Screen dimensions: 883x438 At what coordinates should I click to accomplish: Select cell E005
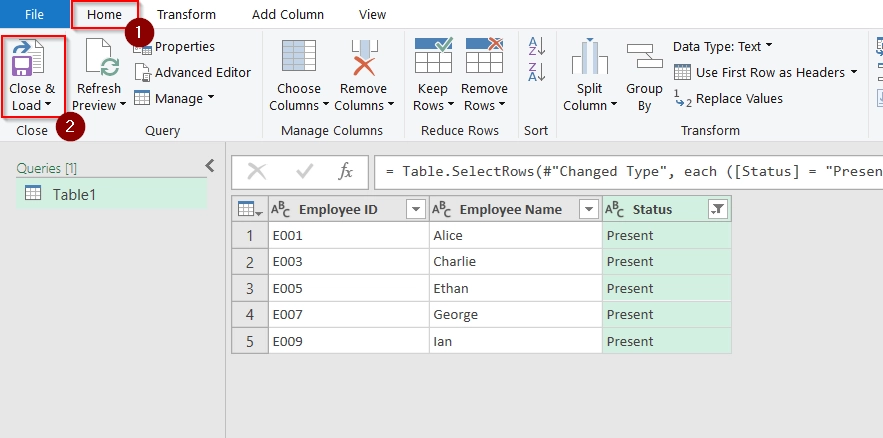click(349, 288)
